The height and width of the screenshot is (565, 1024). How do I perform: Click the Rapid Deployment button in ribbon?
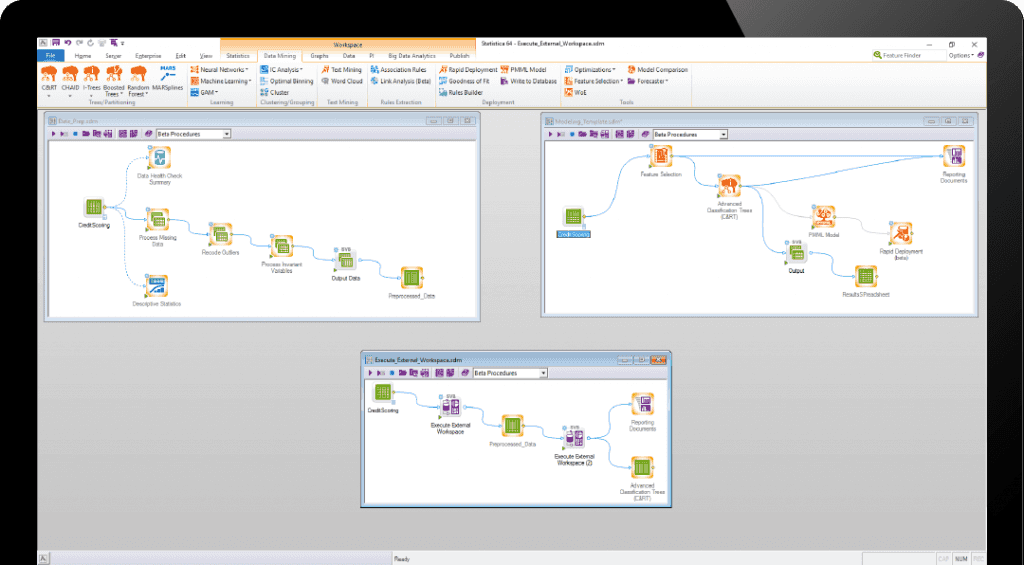pyautogui.click(x=468, y=70)
